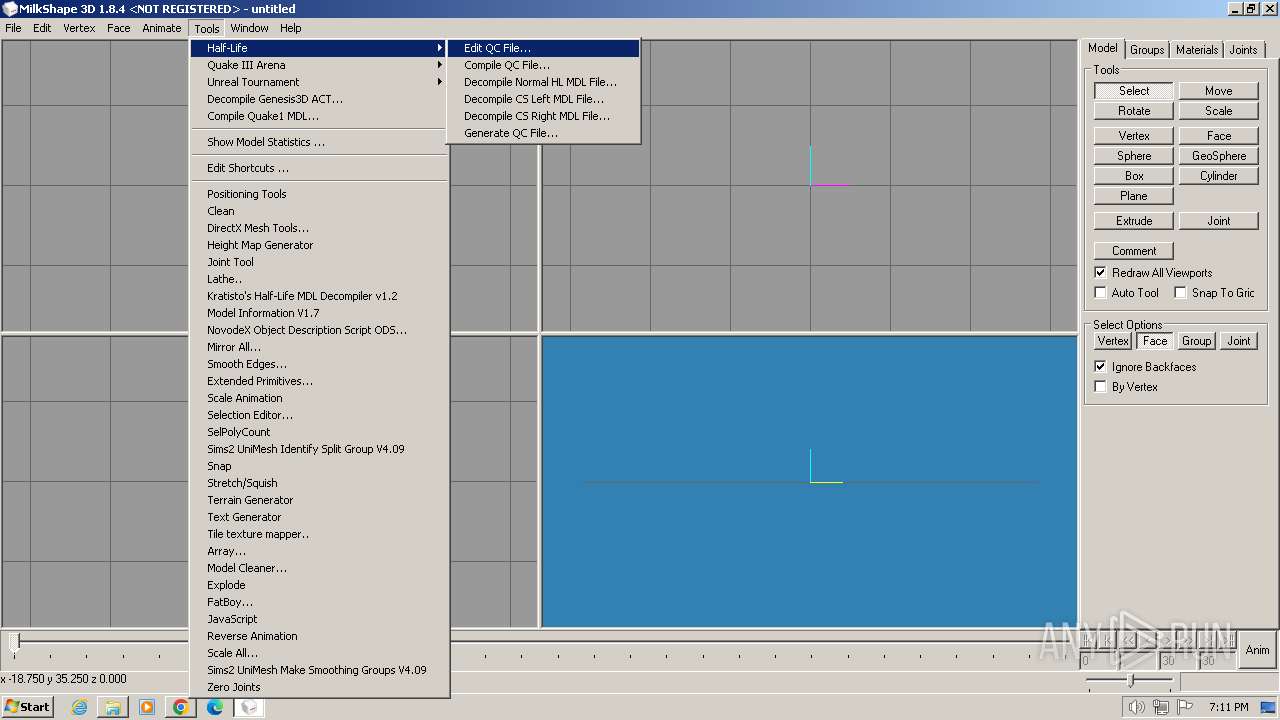Activate the Rotate tool button
Viewport: 1280px width, 720px height.
pyautogui.click(x=1134, y=111)
